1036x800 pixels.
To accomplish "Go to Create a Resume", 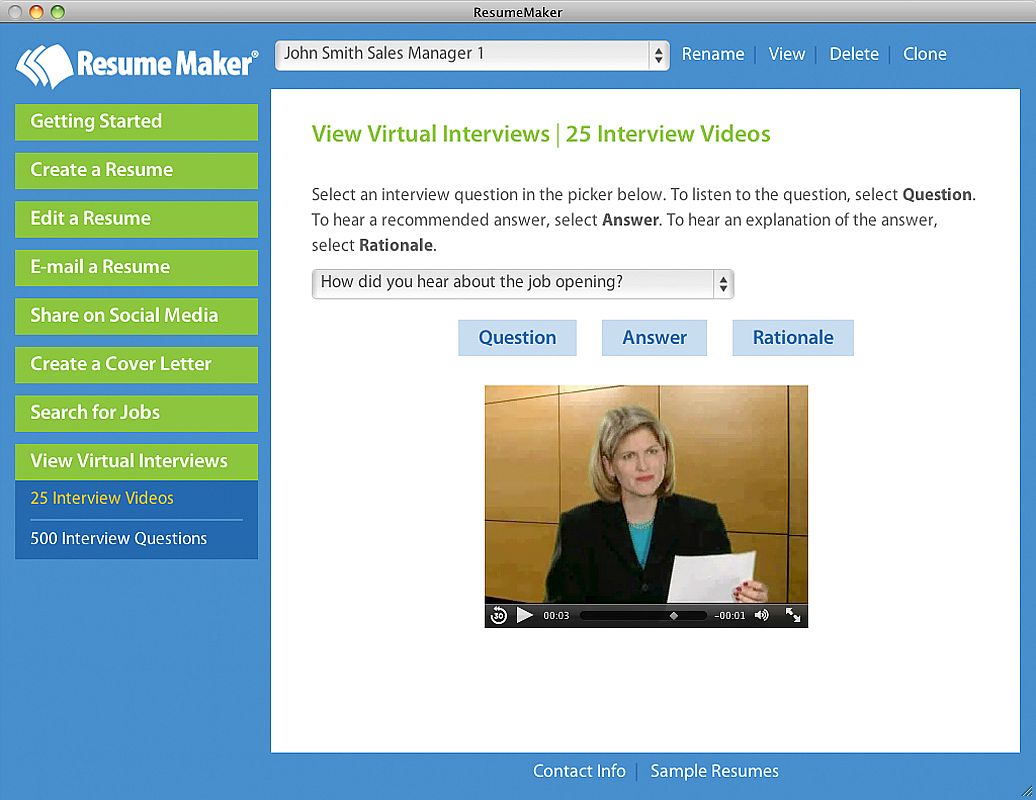I will click(x=137, y=170).
